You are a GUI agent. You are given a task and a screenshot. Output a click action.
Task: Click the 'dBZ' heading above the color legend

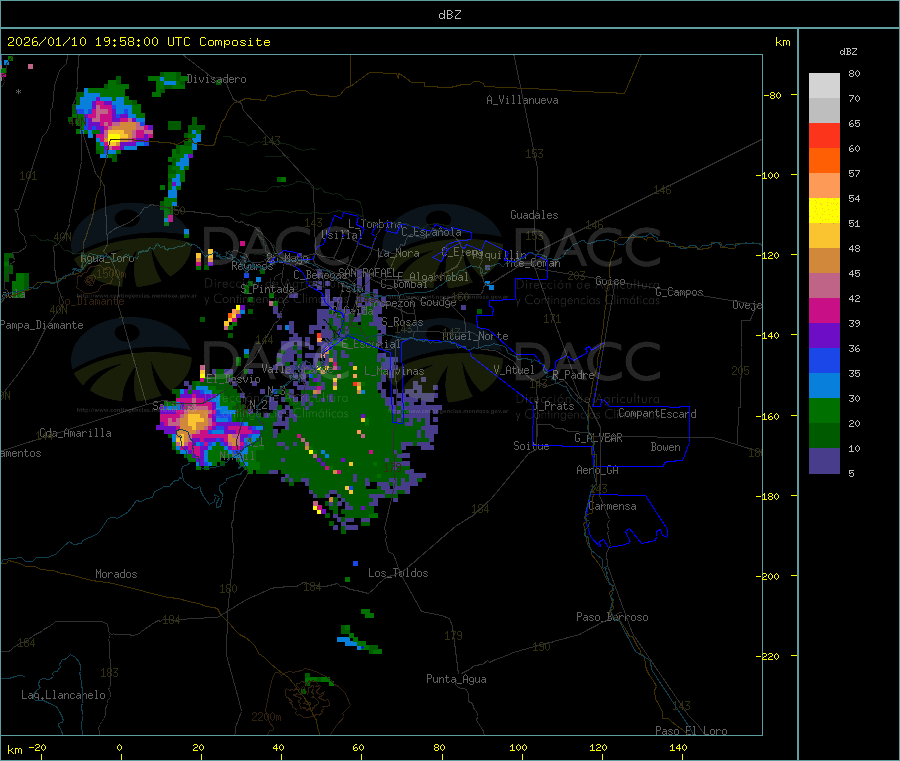[x=848, y=52]
